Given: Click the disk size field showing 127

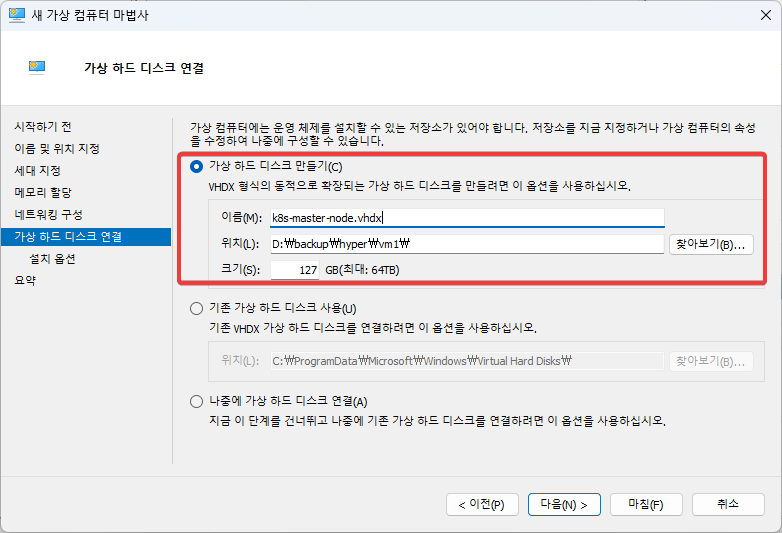Looking at the screenshot, I should 295,270.
